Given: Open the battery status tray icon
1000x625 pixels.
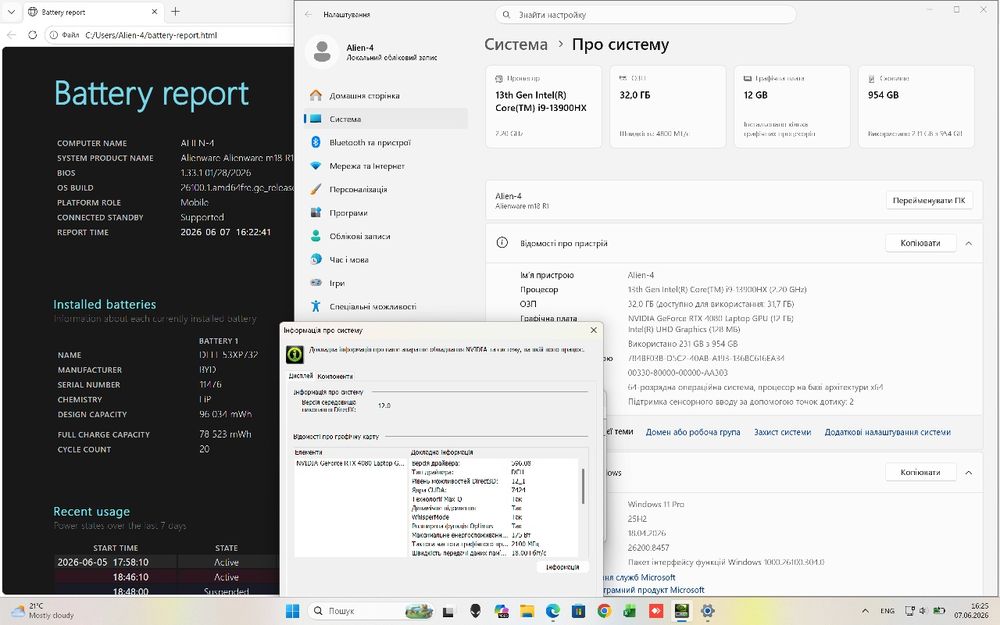Looking at the screenshot, I should tap(939, 611).
